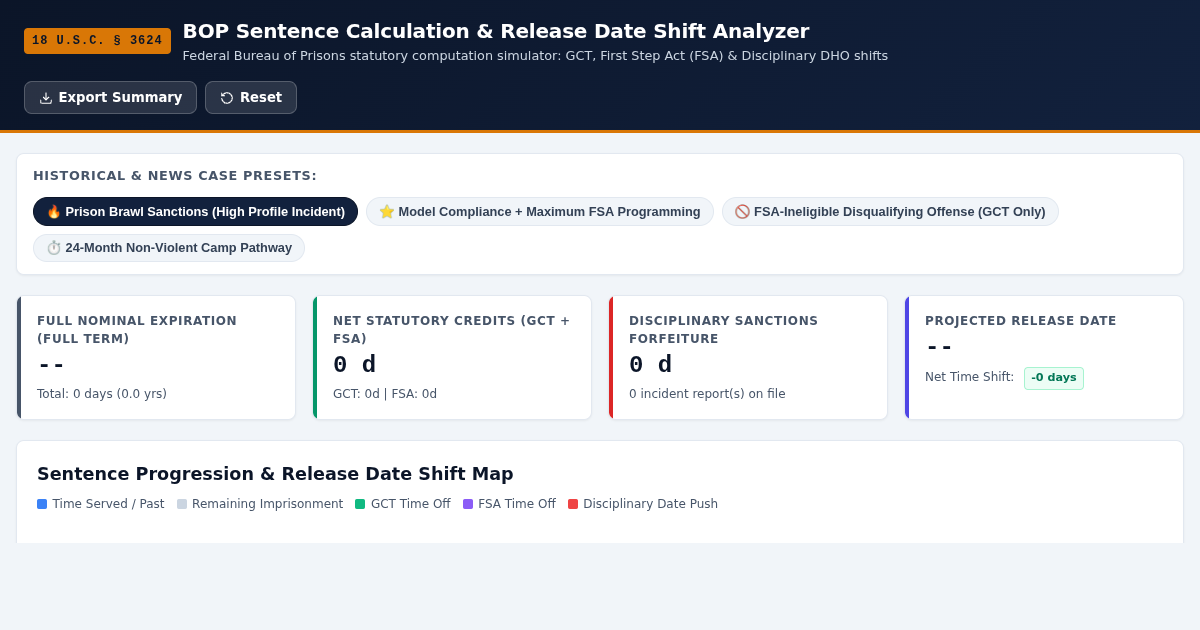Viewport: 1200px width, 630px height.
Task: Click the Disciplinary Sanctions Forfeiture card title
Action: pyautogui.click(x=724, y=330)
